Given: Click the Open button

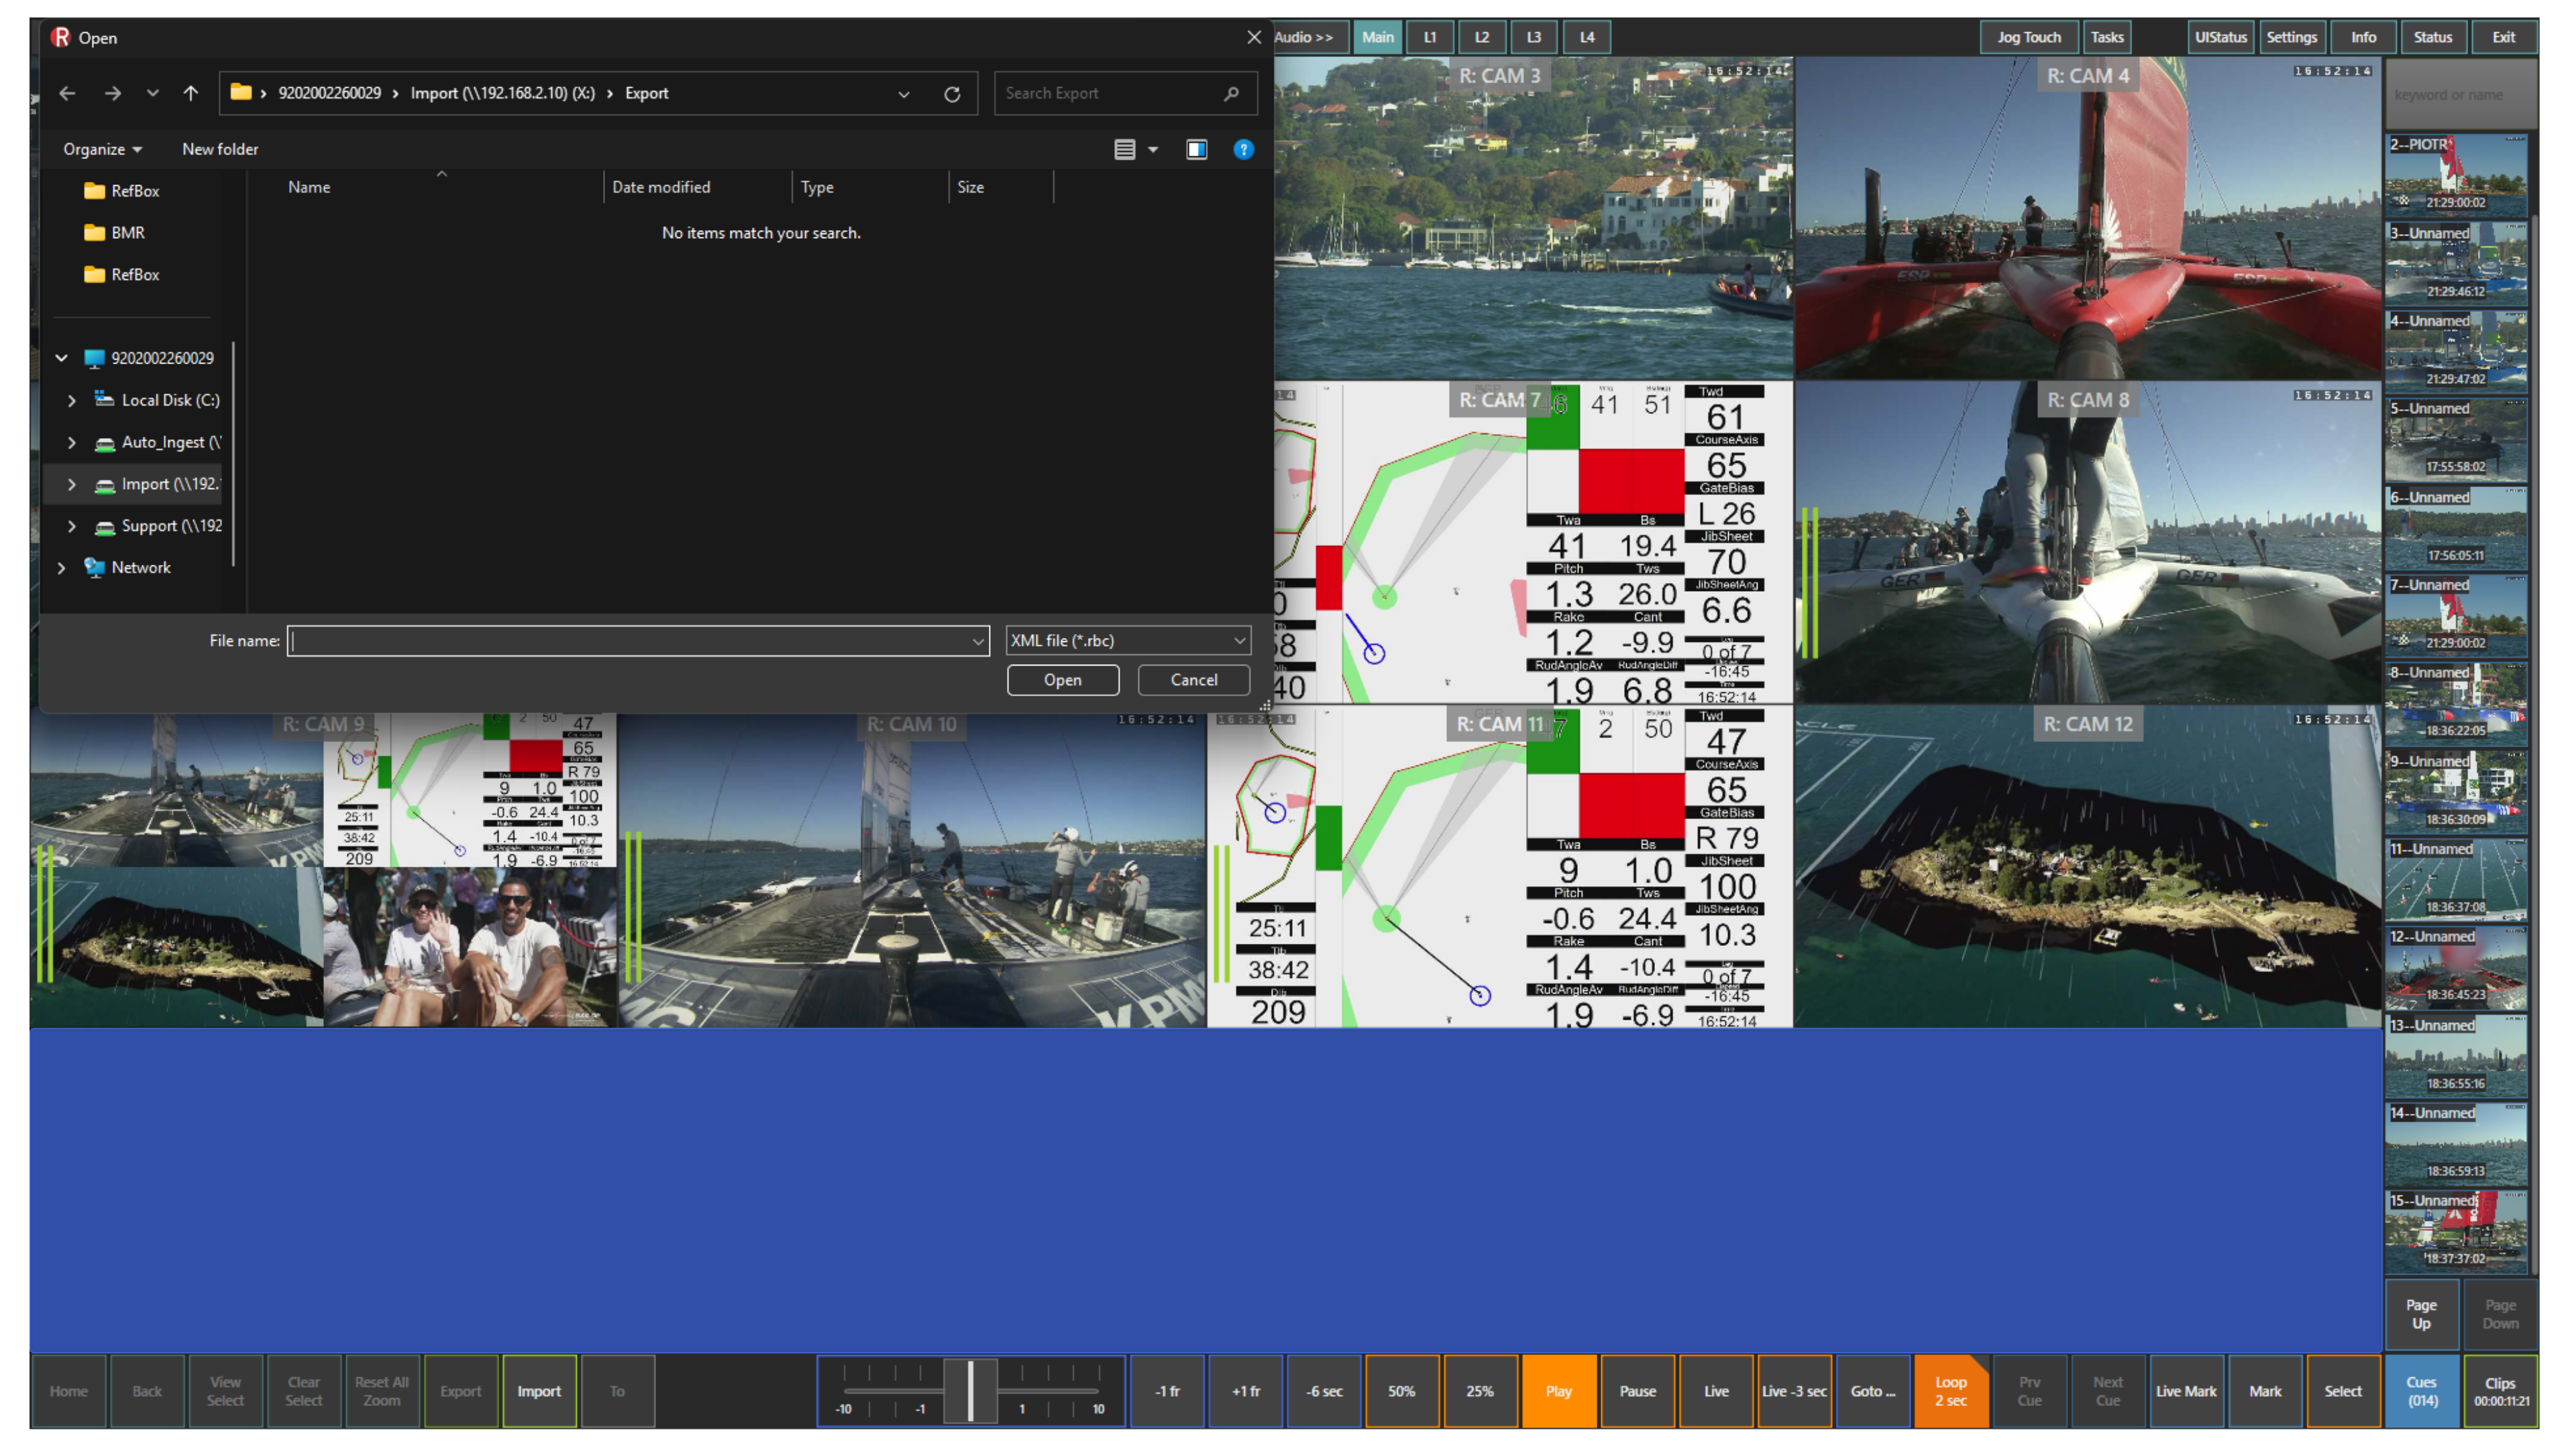Looking at the screenshot, I should tap(1062, 680).
